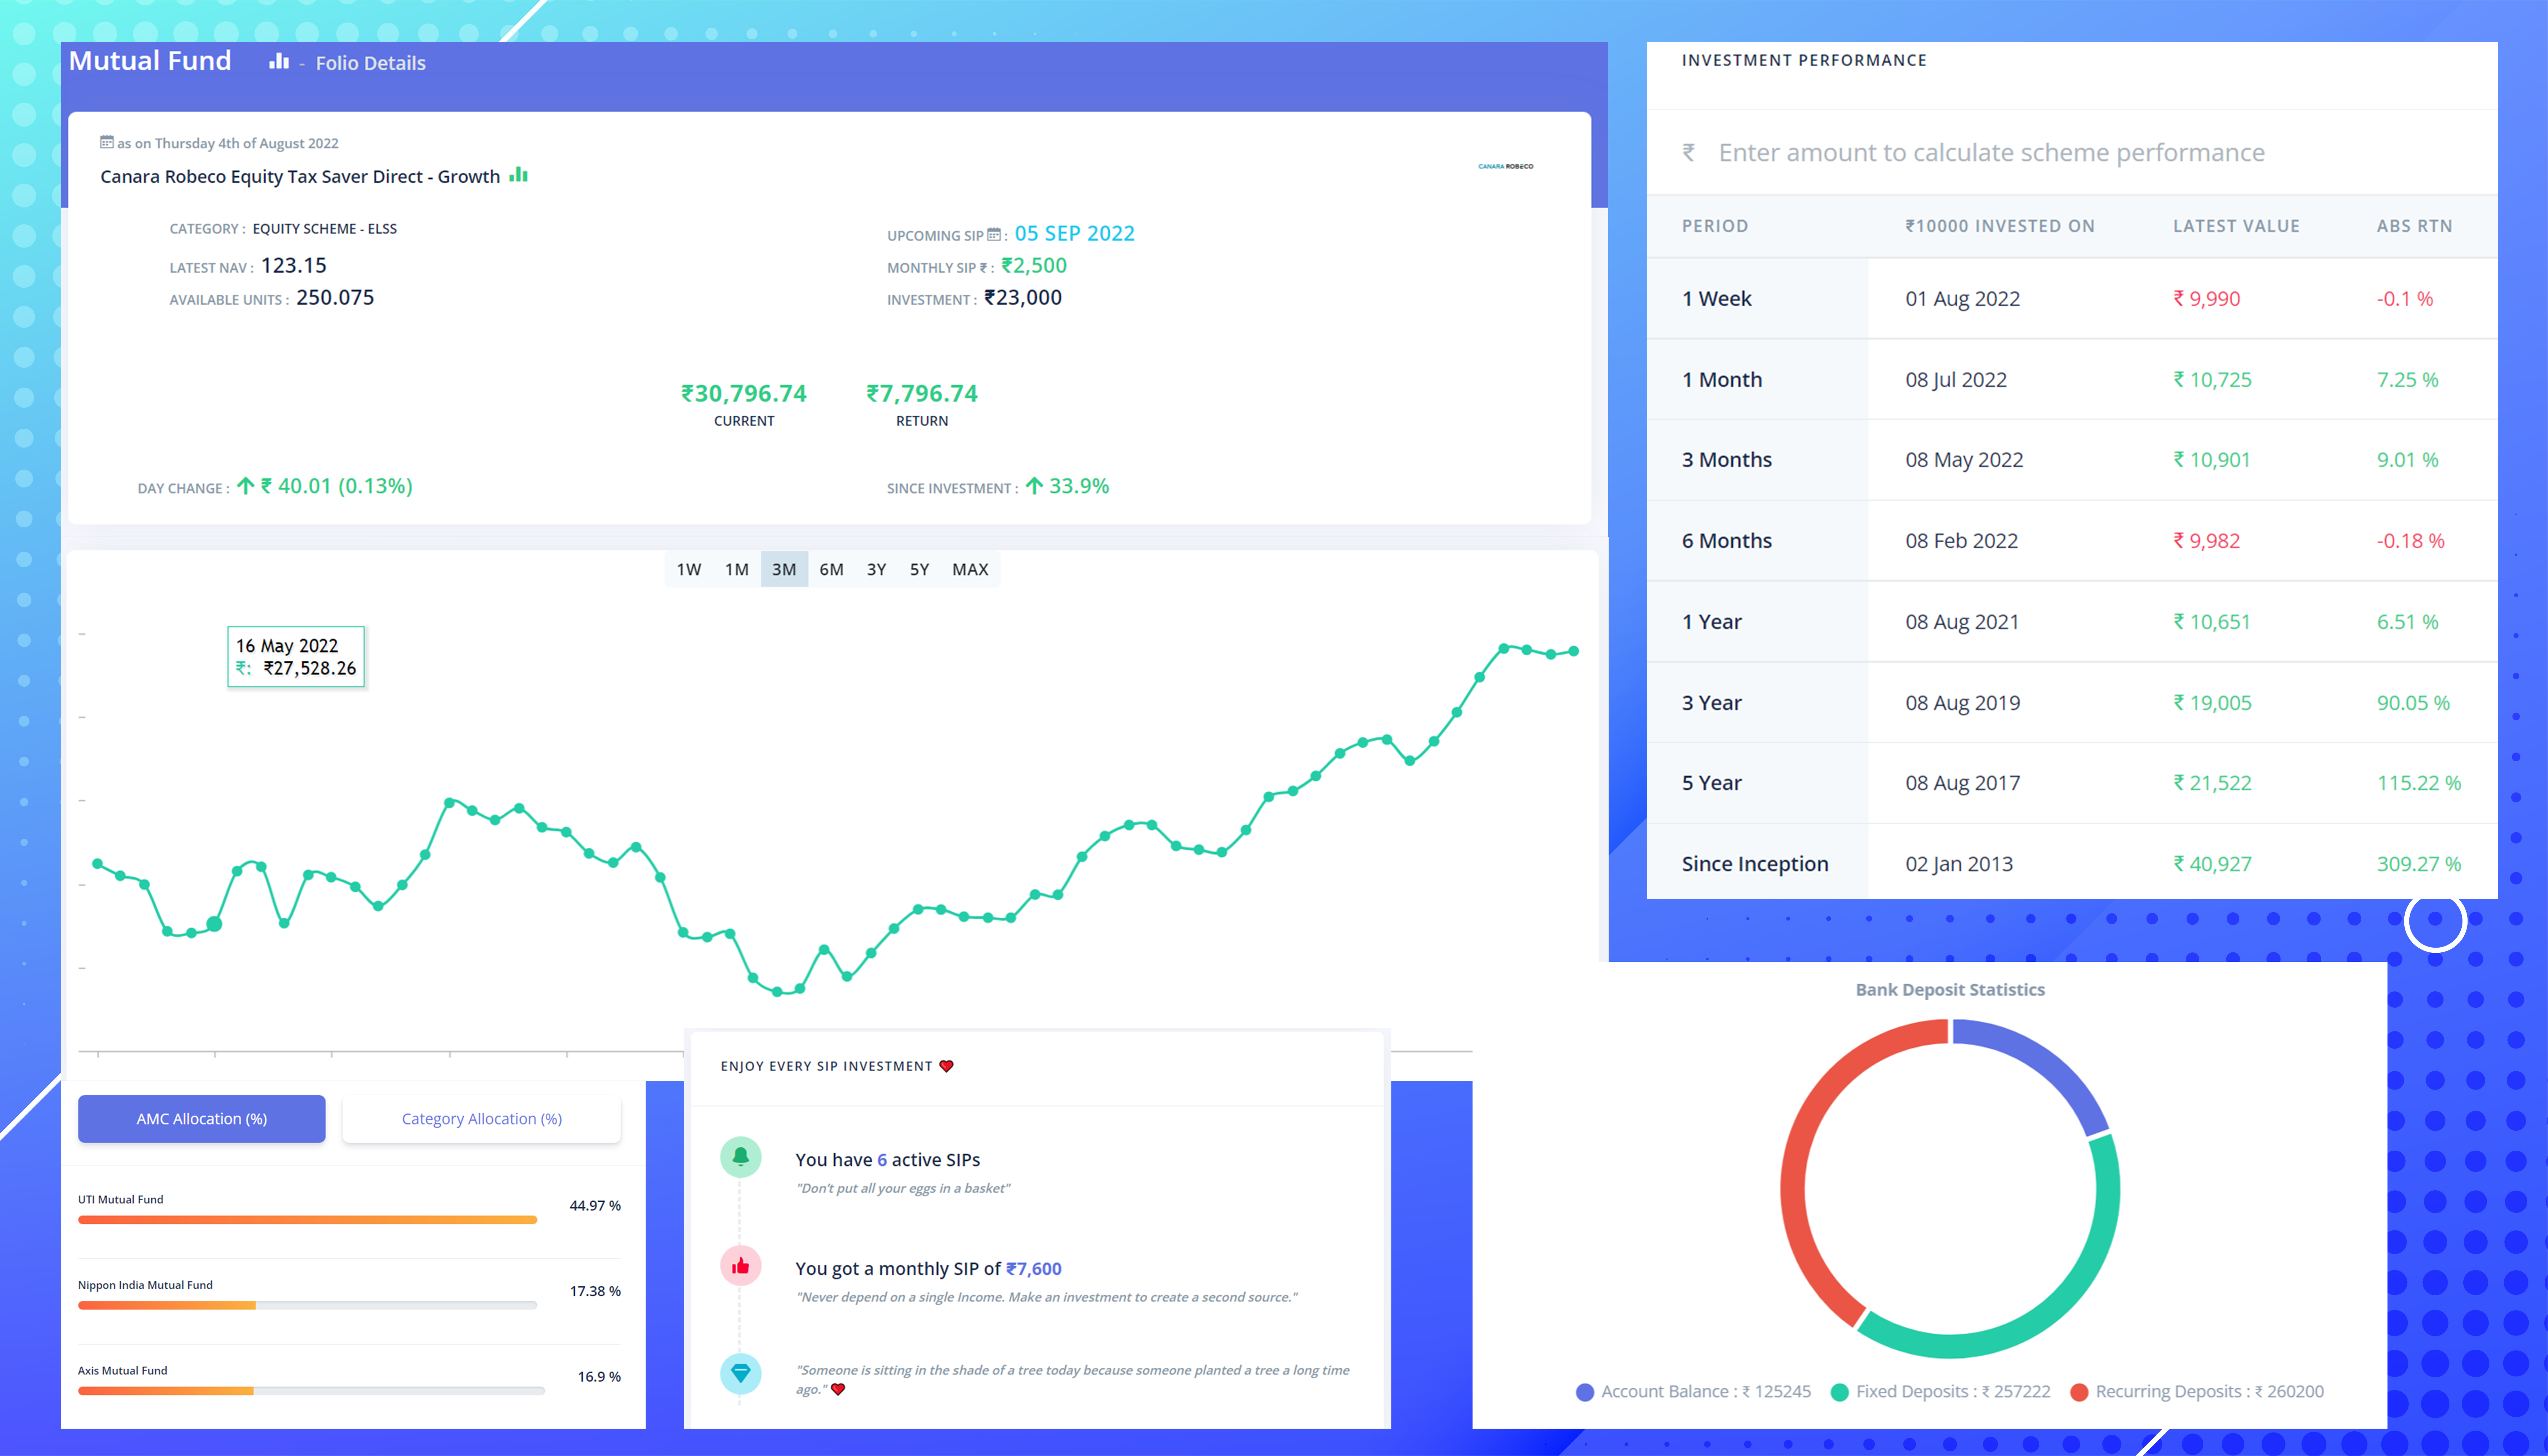Click the scheme performance amount field

[1990, 152]
